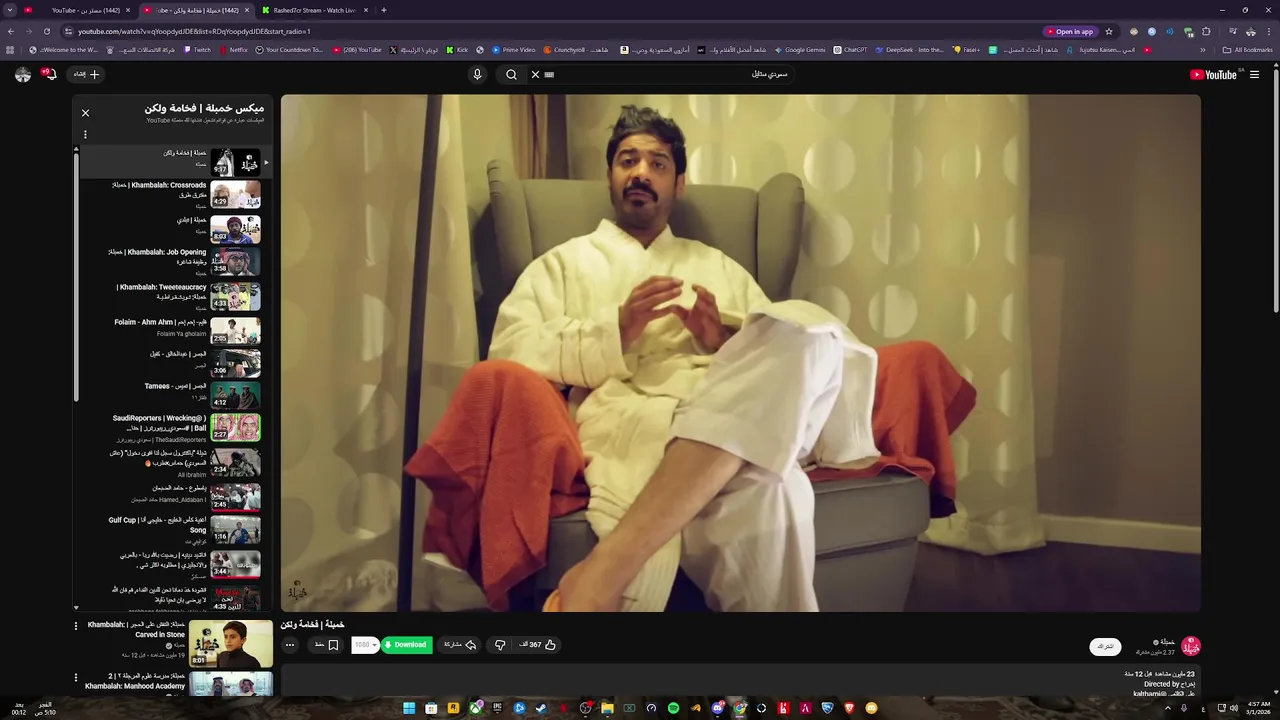Click the main video player
This screenshot has height=720, width=1280.
click(740, 353)
